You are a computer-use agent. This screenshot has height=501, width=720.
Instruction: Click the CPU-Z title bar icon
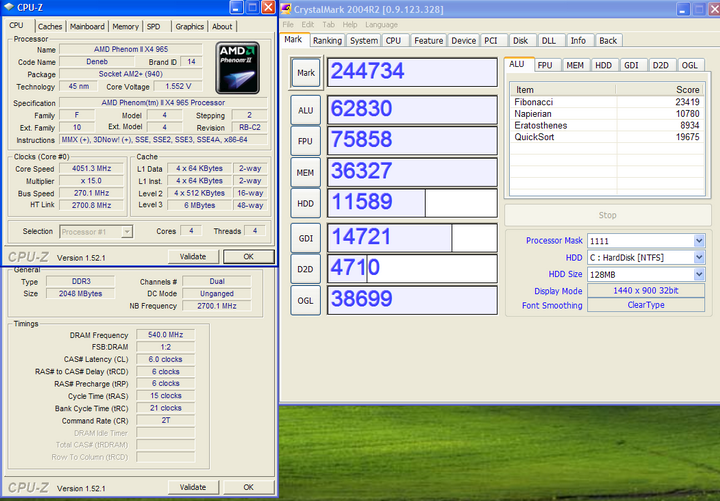[x=9, y=7]
